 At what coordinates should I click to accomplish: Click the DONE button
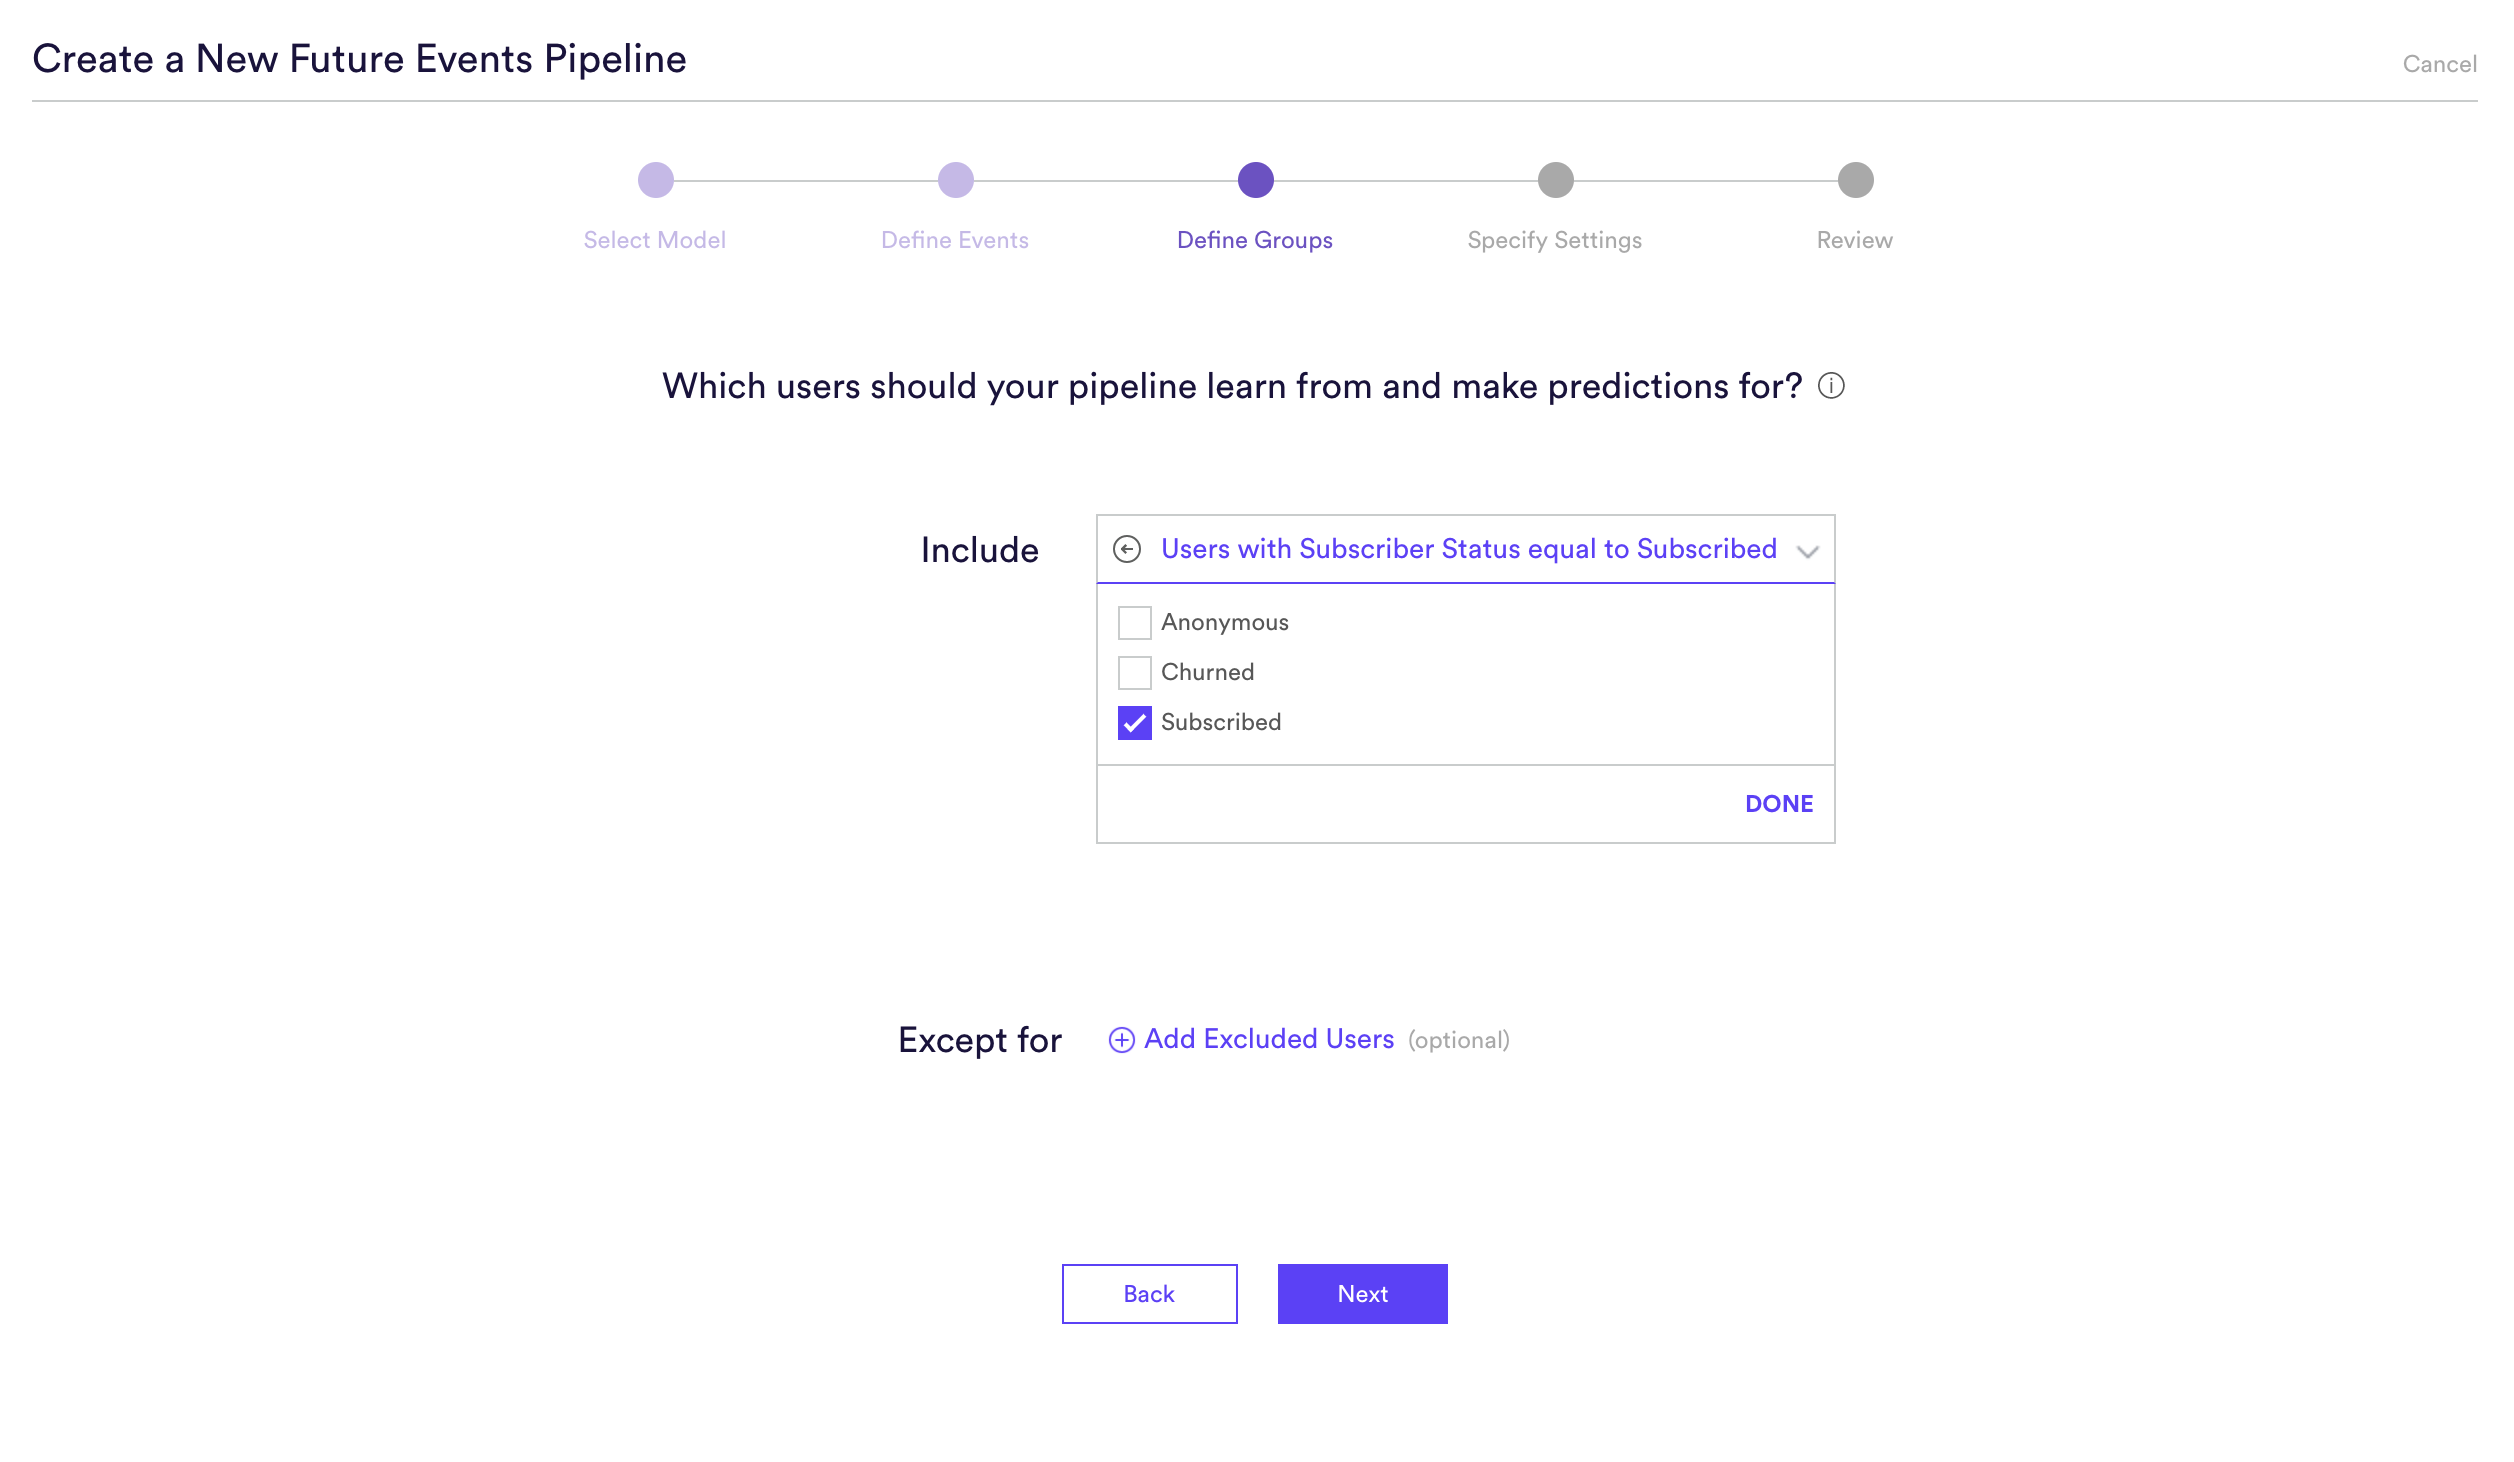point(1779,804)
